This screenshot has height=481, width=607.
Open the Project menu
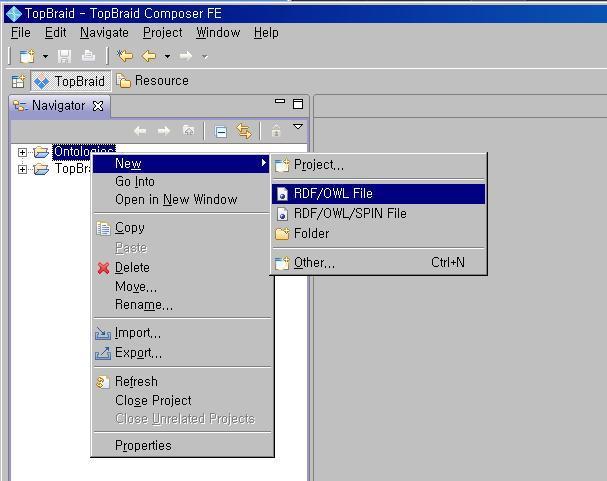point(163,33)
